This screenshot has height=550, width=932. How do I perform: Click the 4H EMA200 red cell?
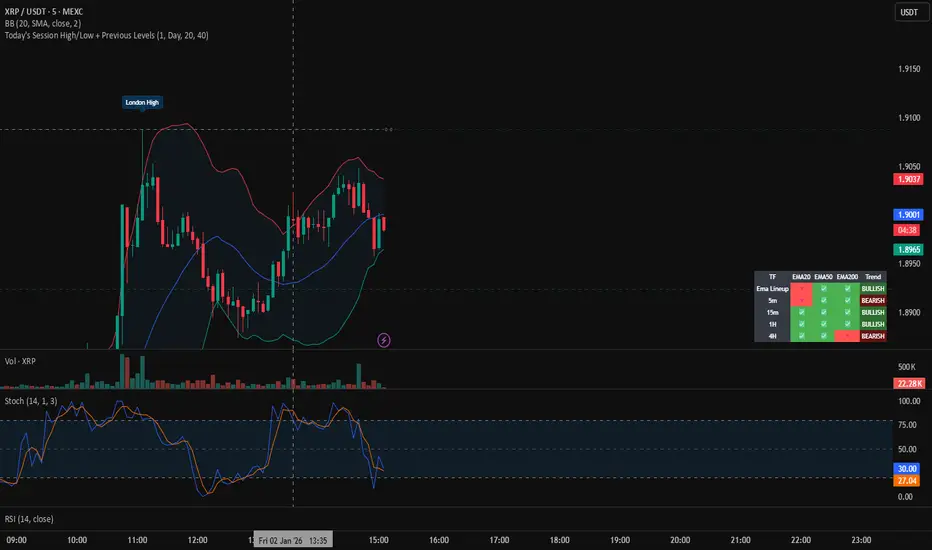[x=847, y=336]
